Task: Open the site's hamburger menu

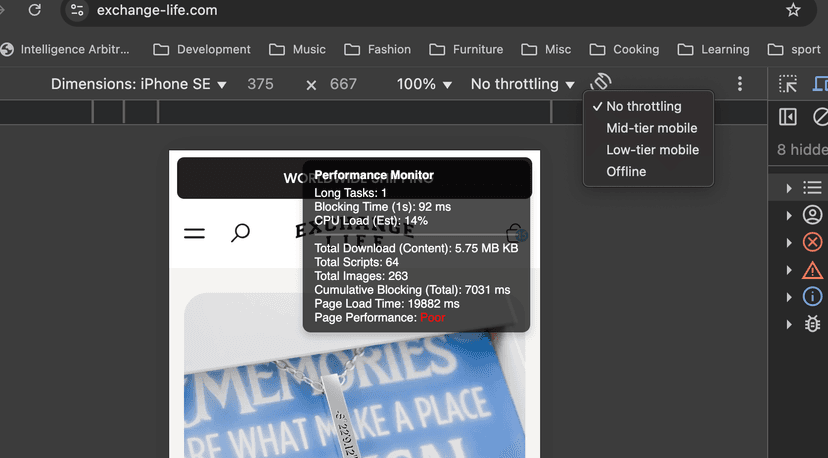Action: click(x=194, y=233)
